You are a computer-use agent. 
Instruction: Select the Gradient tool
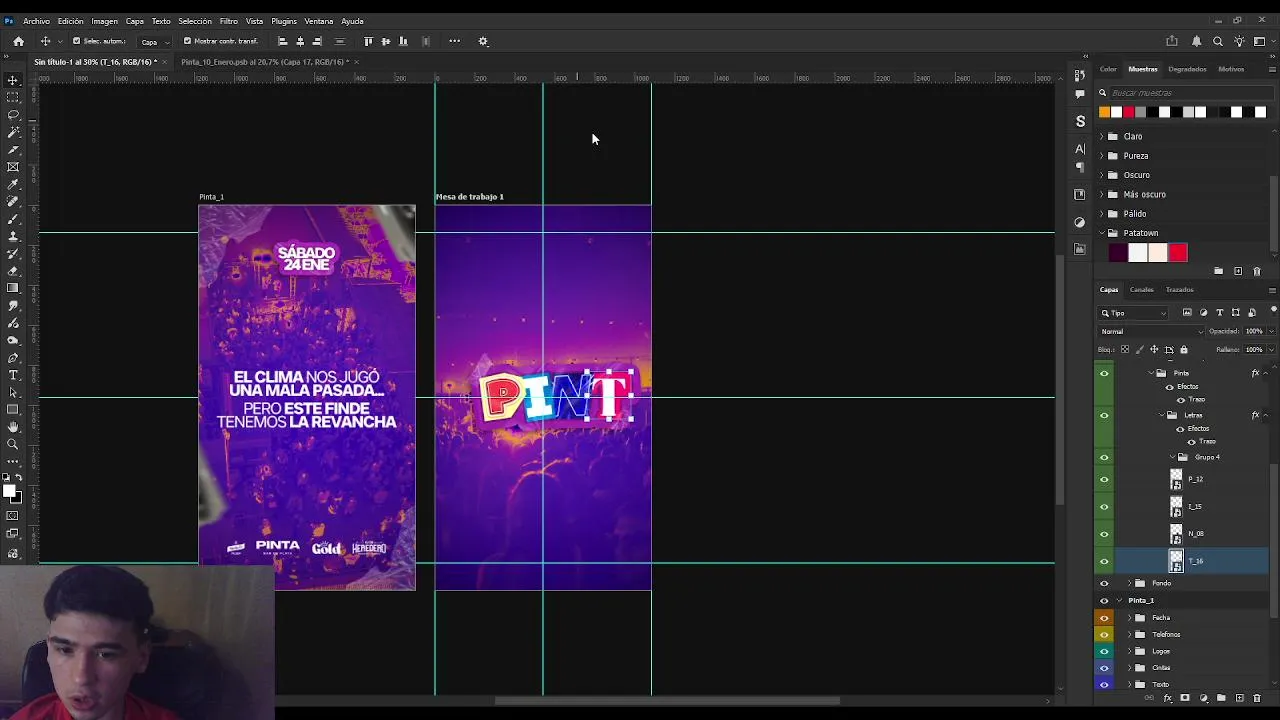[x=13, y=288]
